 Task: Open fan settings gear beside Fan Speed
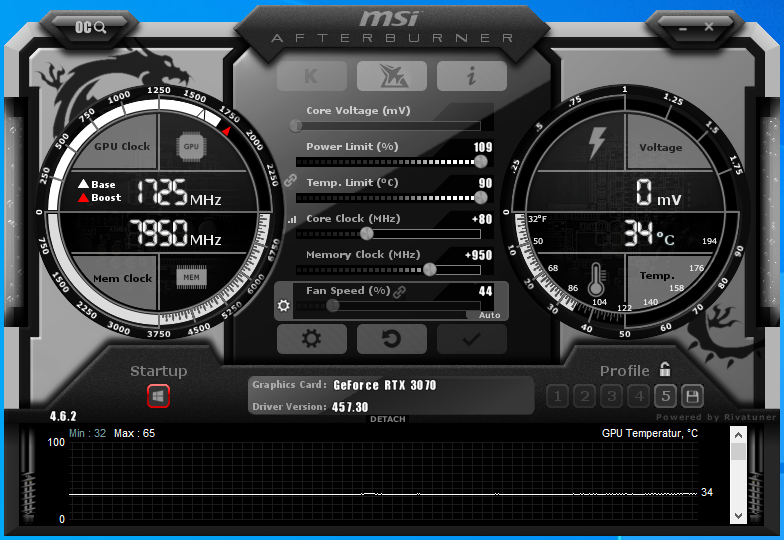pos(284,305)
